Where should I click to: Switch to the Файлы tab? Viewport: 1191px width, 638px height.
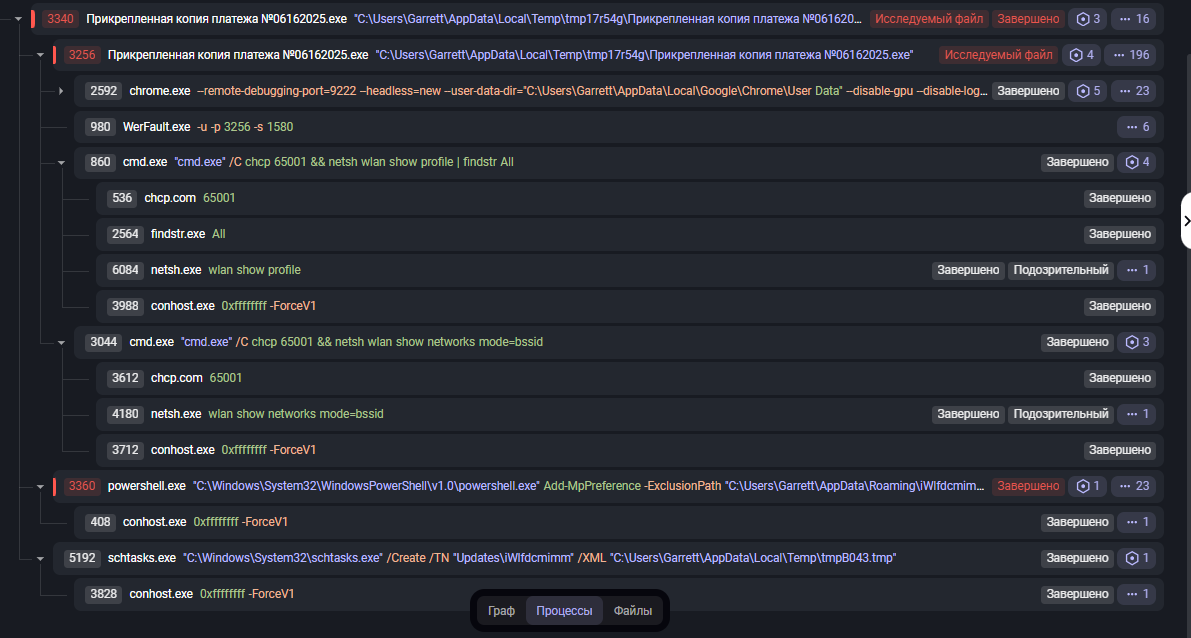tap(632, 611)
